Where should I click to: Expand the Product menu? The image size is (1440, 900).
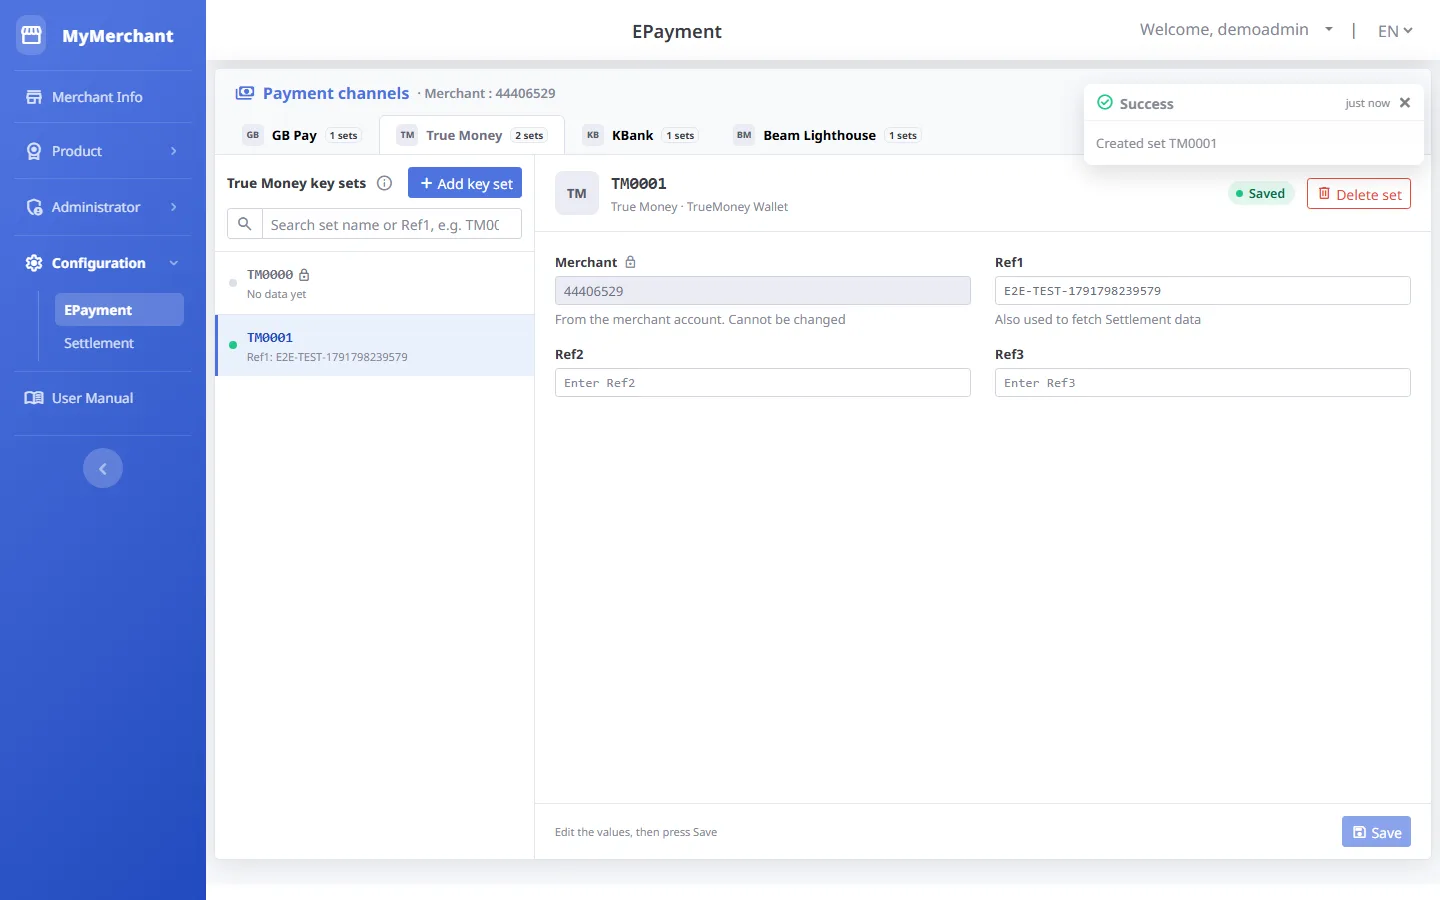point(103,151)
